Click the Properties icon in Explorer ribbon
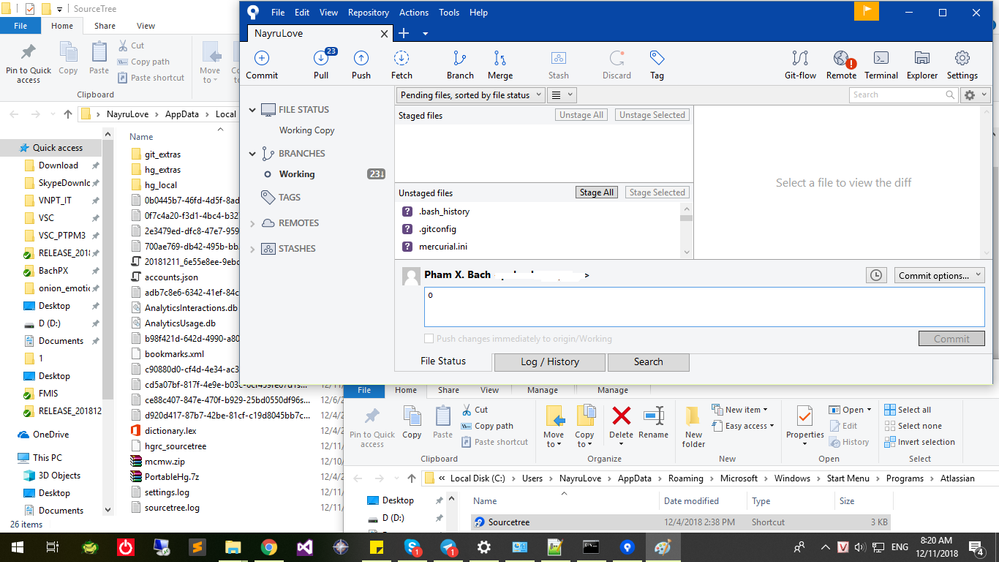 pos(805,426)
